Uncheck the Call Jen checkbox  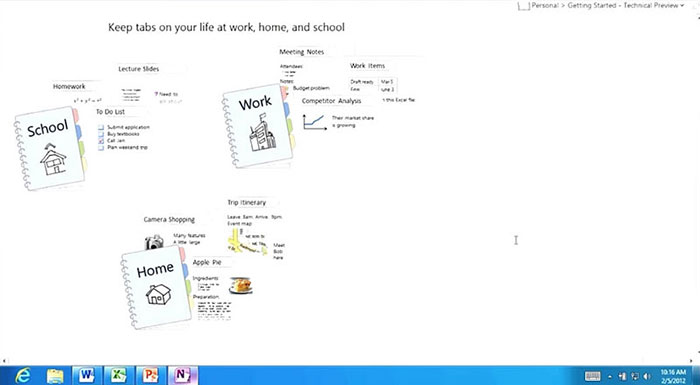(x=101, y=141)
